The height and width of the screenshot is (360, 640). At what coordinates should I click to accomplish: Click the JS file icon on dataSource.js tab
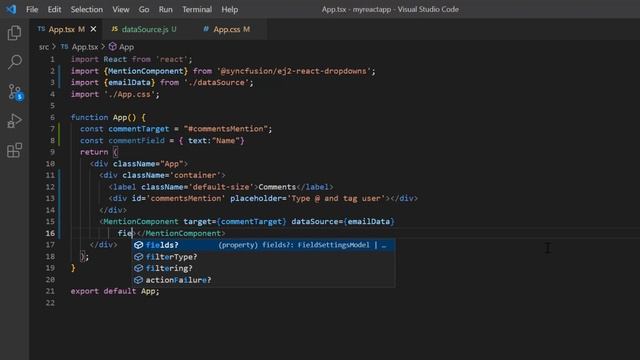tap(115, 29)
